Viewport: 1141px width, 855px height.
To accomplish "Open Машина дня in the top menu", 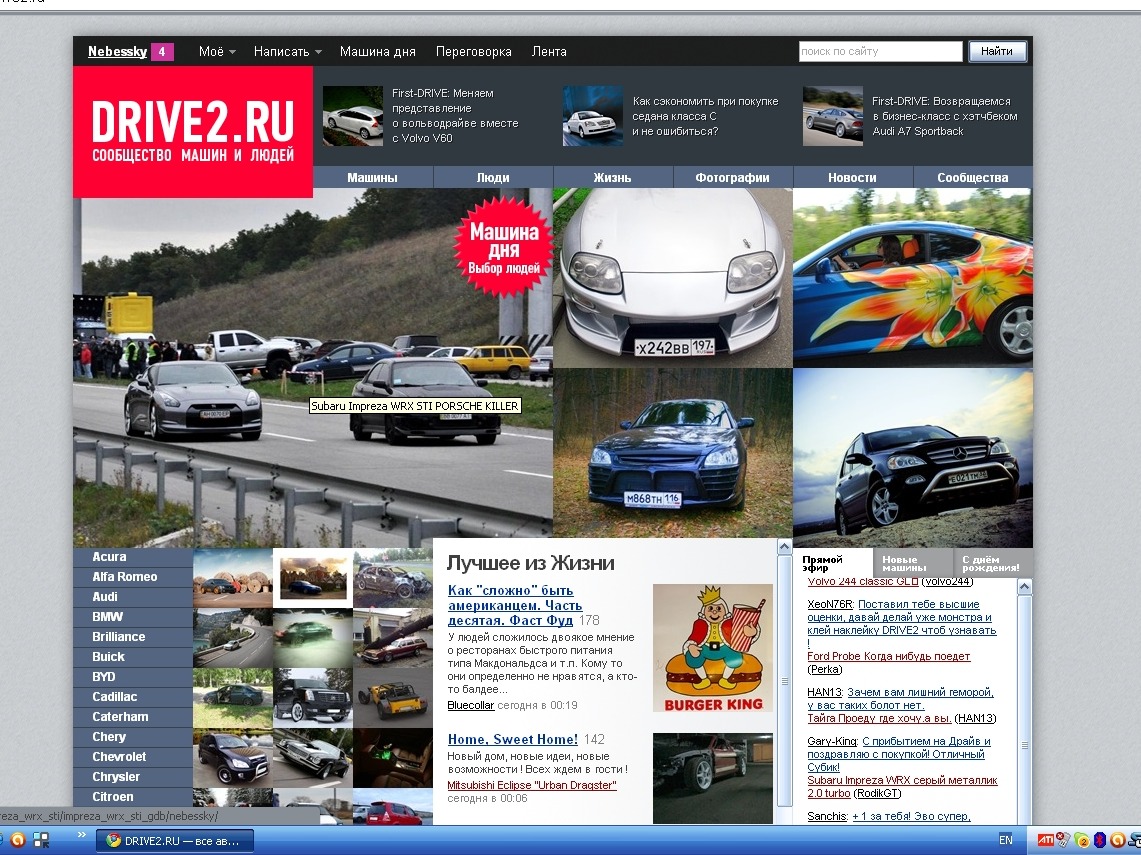I will pos(378,52).
